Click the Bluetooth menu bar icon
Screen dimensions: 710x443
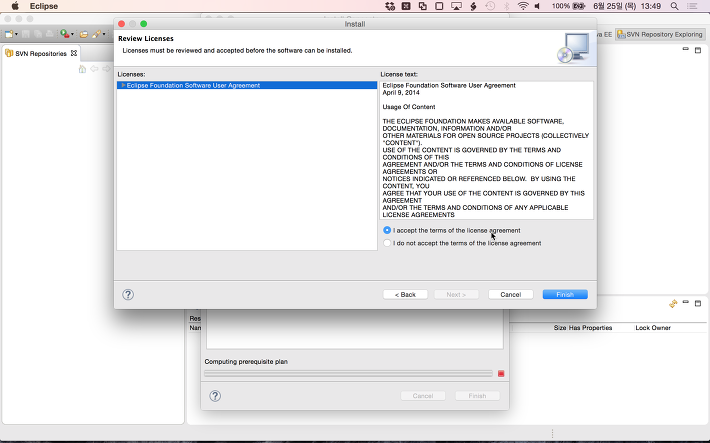(507, 6)
